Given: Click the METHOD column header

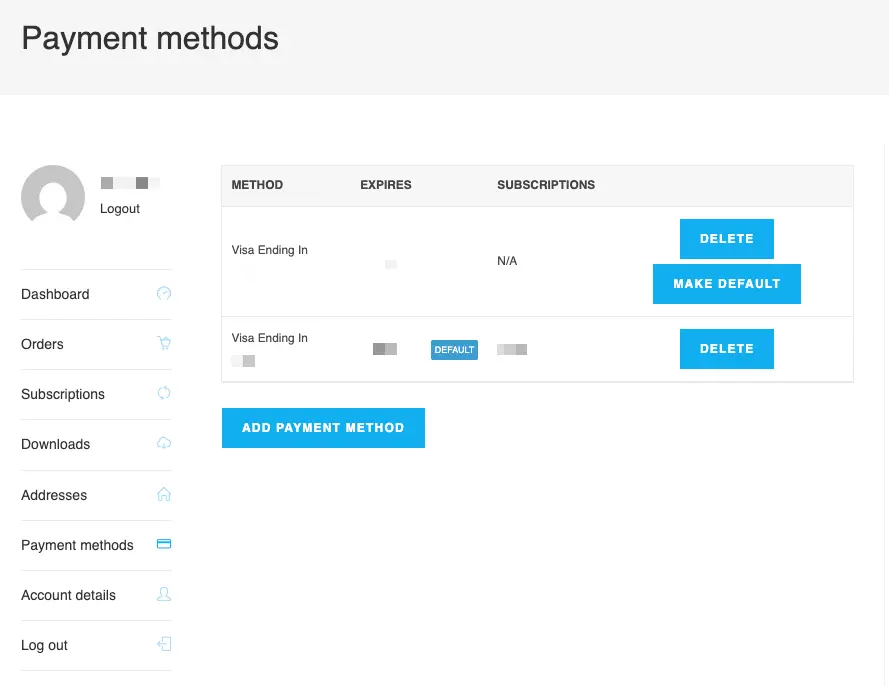Looking at the screenshot, I should click(x=257, y=185).
